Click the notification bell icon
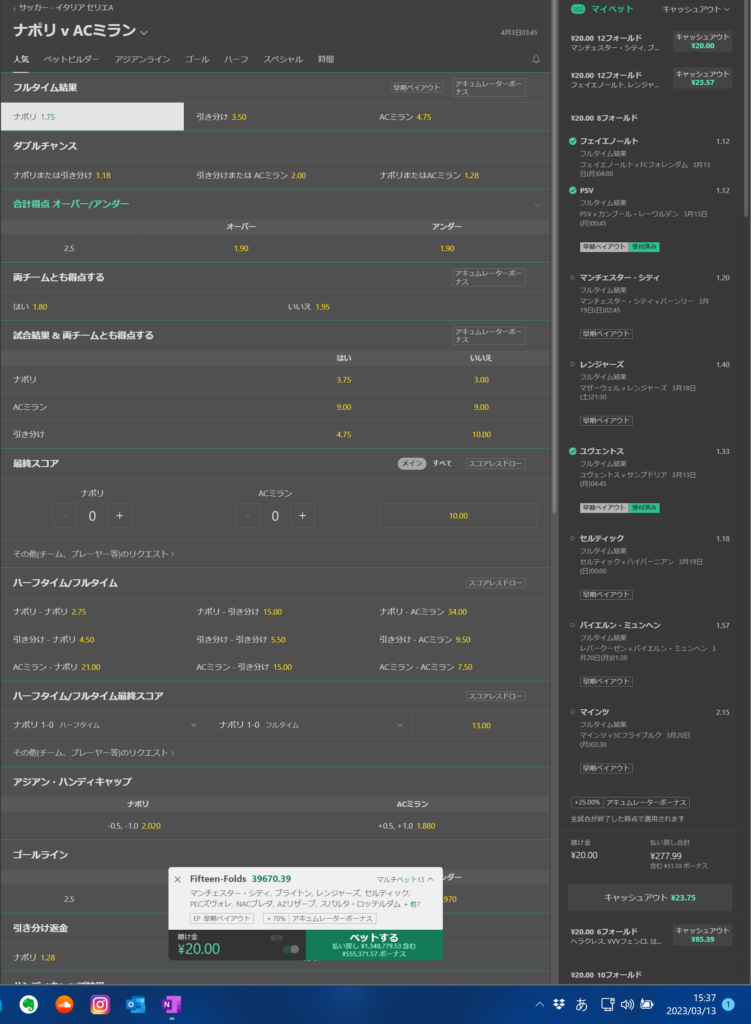Screen dimensions: 751x1024 535,59
